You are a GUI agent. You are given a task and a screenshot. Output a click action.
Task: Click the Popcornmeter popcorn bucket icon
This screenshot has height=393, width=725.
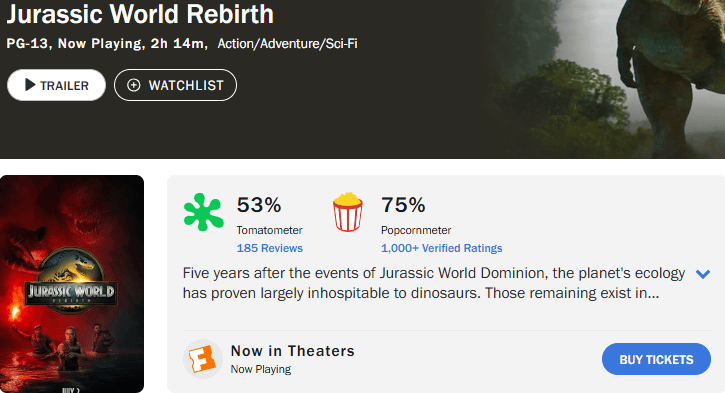tap(348, 212)
